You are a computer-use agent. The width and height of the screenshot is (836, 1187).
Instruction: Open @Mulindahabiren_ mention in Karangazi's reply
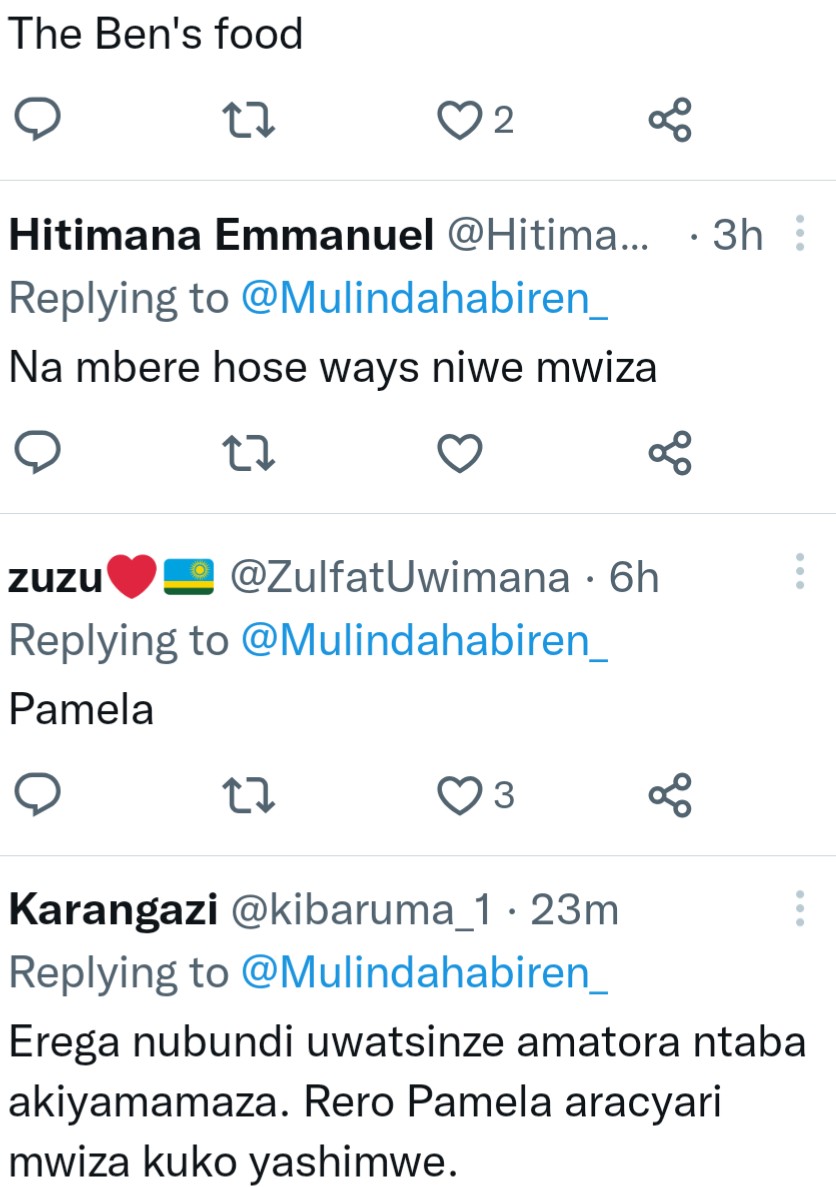point(425,973)
